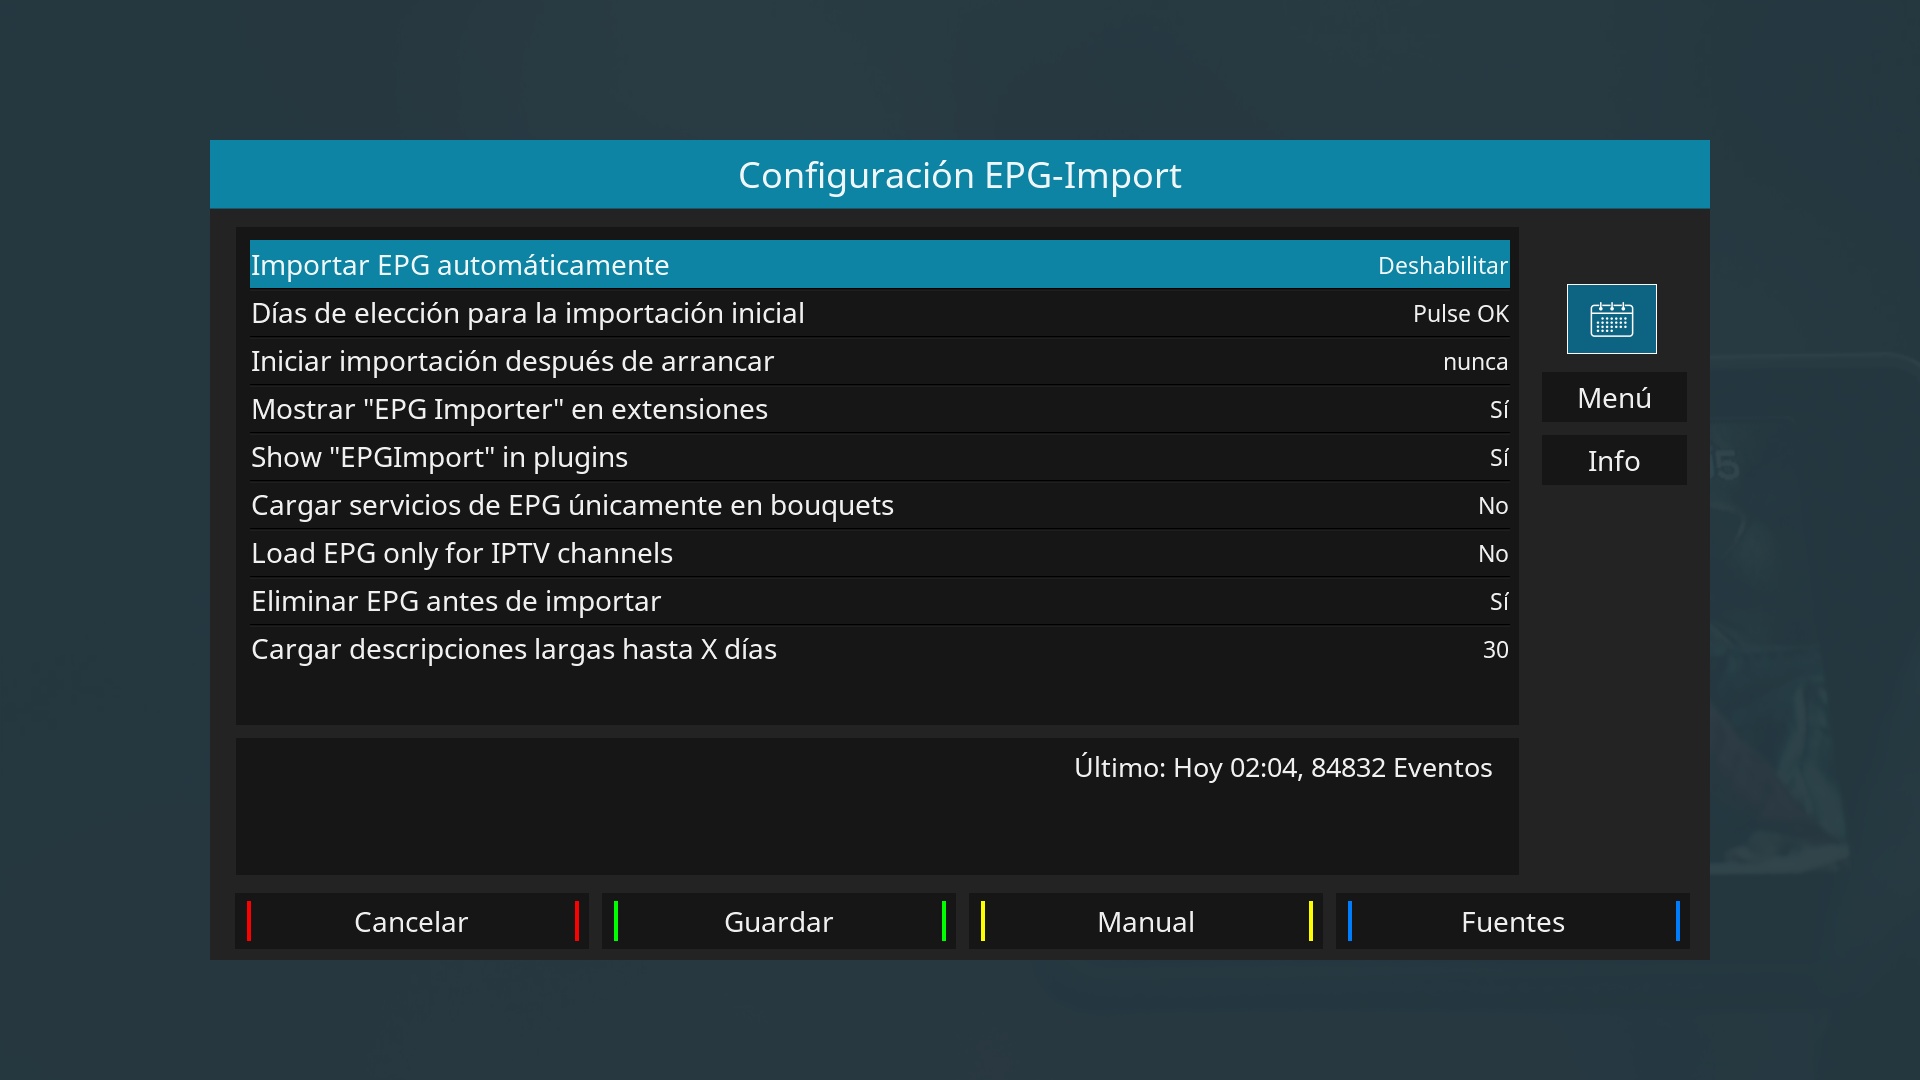The image size is (1920, 1080).
Task: Open Días de elección para la importación inicial
Action: [528, 313]
